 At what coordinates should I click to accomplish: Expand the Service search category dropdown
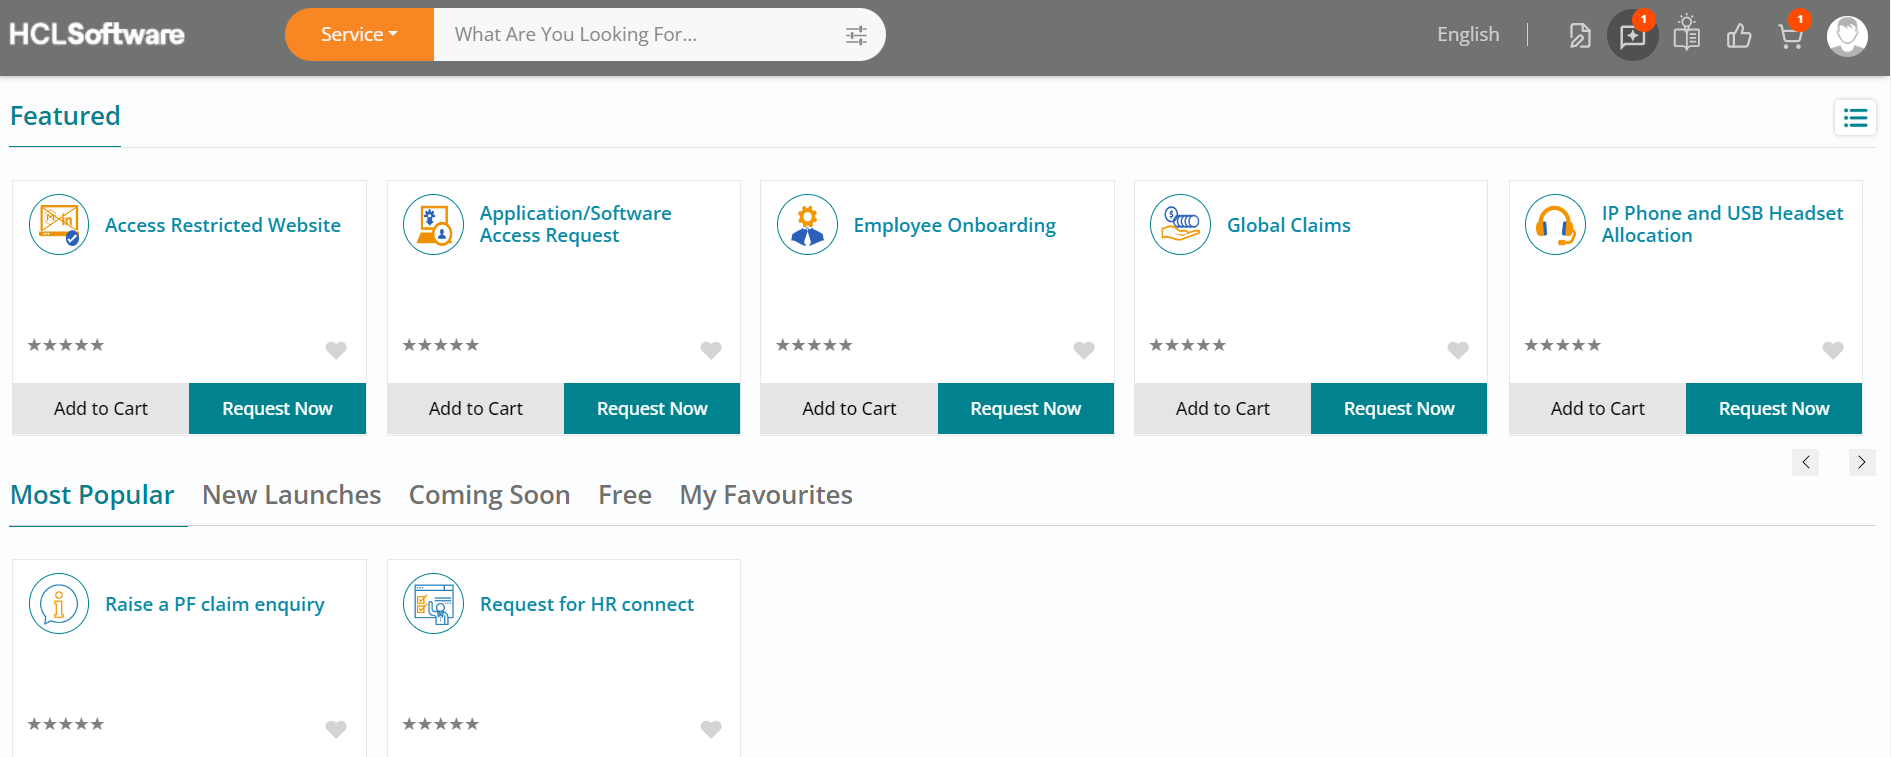click(x=359, y=35)
